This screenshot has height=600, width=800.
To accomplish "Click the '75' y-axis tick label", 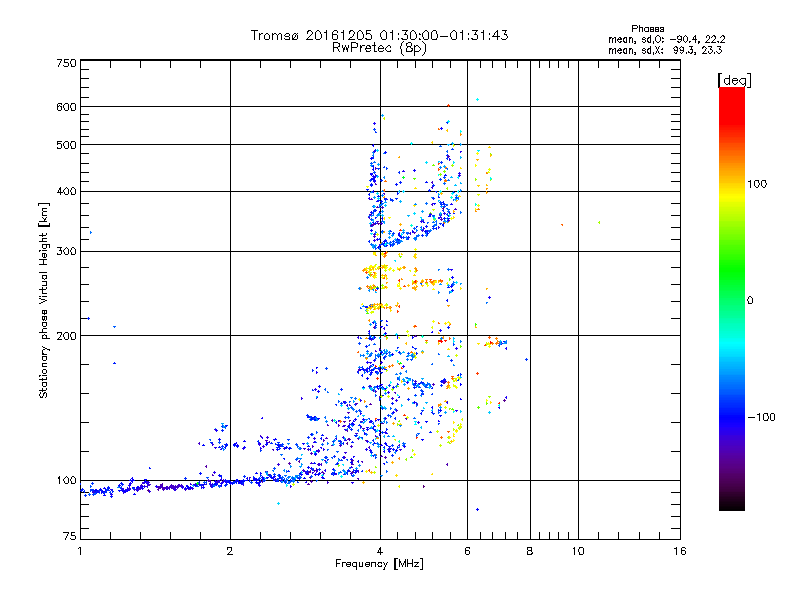I will click(x=70, y=536).
